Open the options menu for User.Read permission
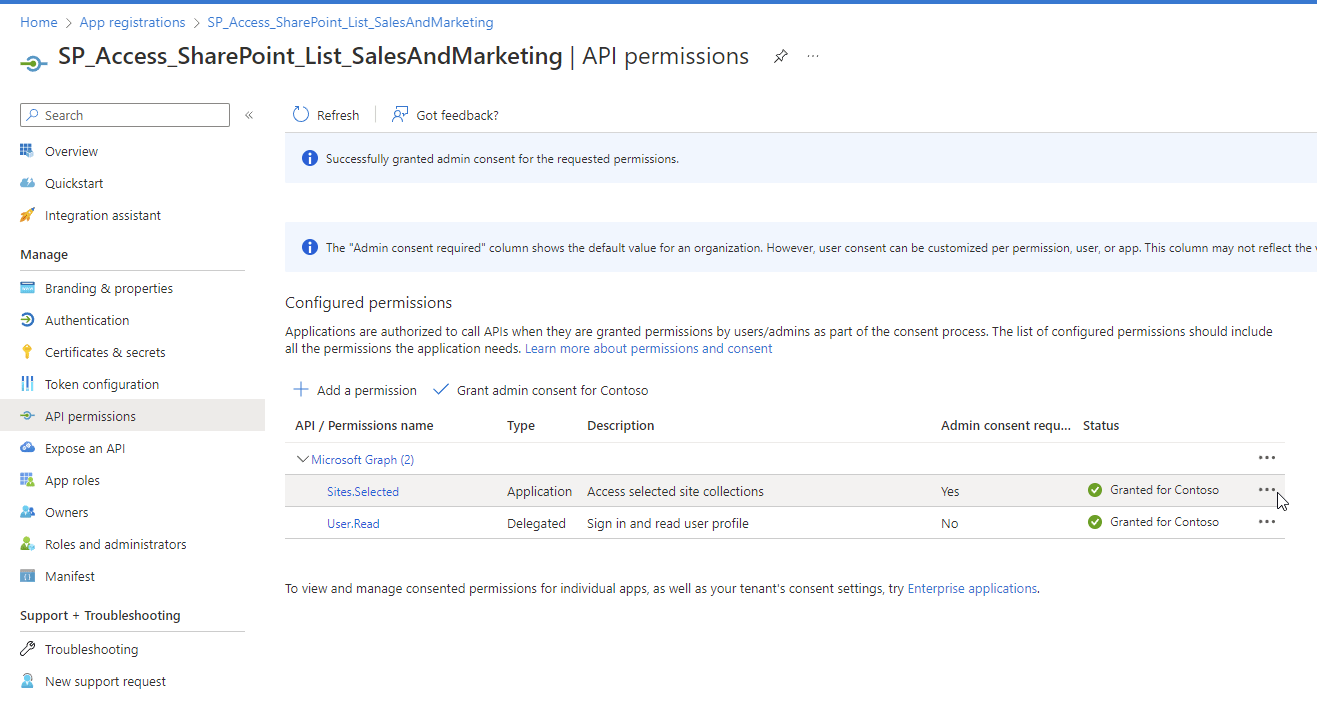 click(x=1266, y=521)
